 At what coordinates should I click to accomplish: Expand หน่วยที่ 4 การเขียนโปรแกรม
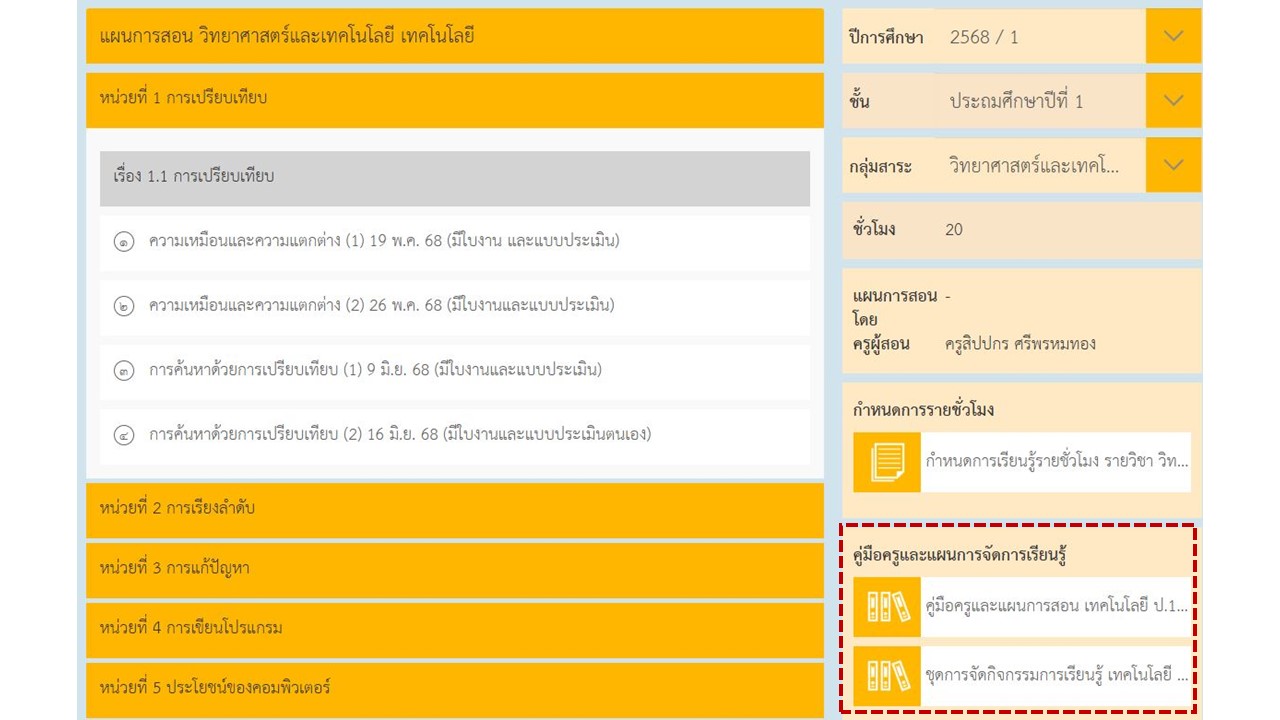coord(454,629)
